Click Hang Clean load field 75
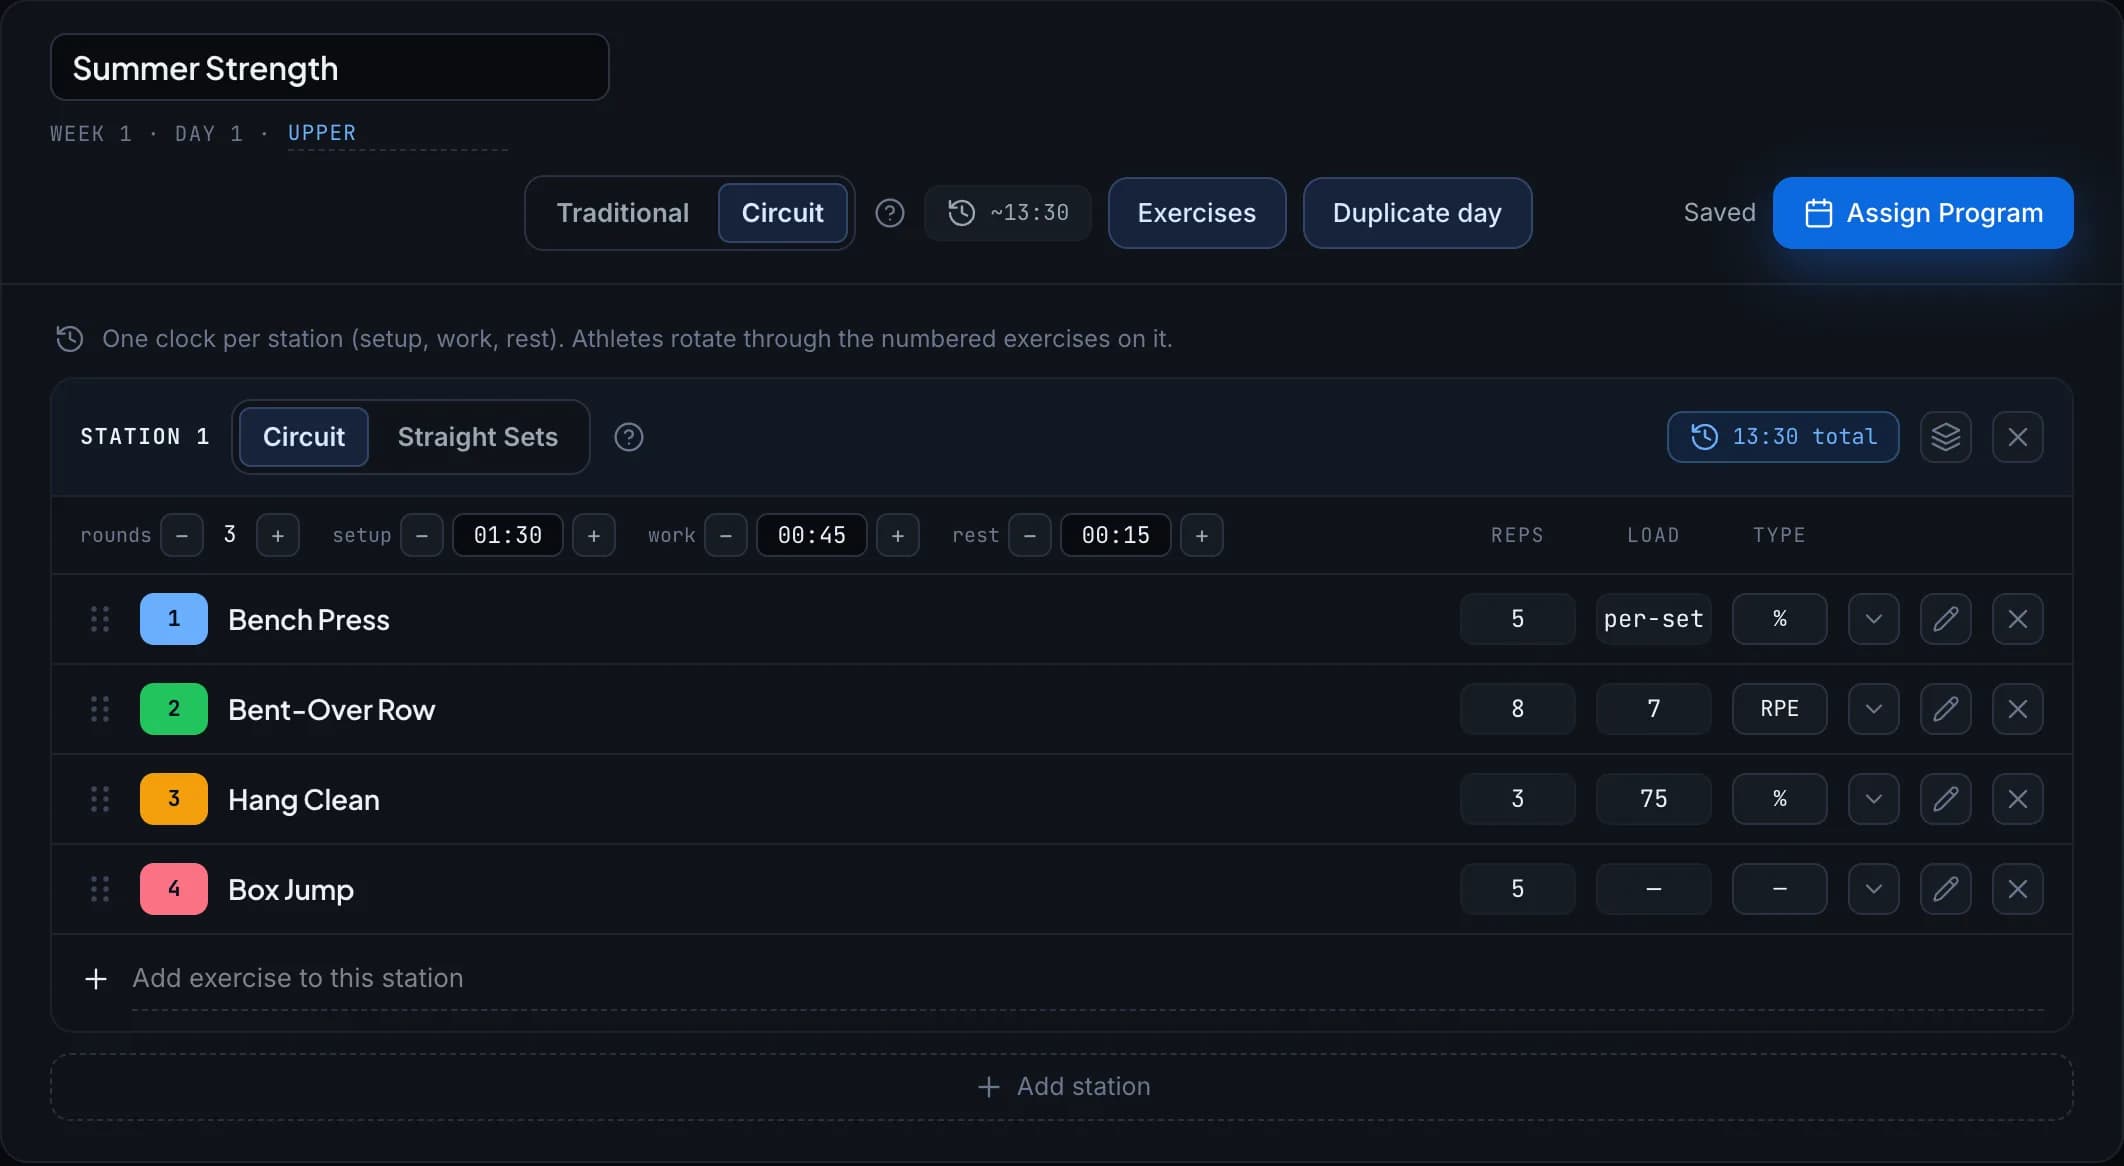The height and width of the screenshot is (1166, 2124). coord(1654,799)
